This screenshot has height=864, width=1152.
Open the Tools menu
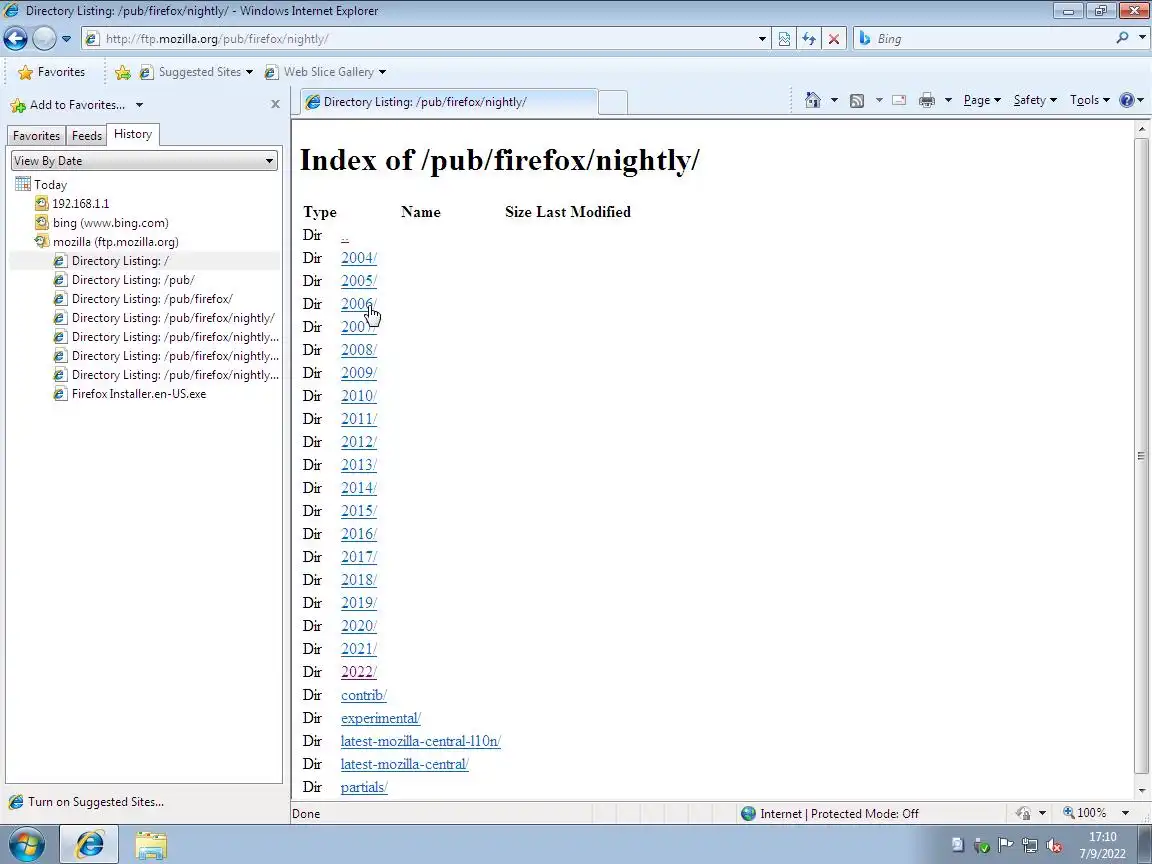(1090, 100)
